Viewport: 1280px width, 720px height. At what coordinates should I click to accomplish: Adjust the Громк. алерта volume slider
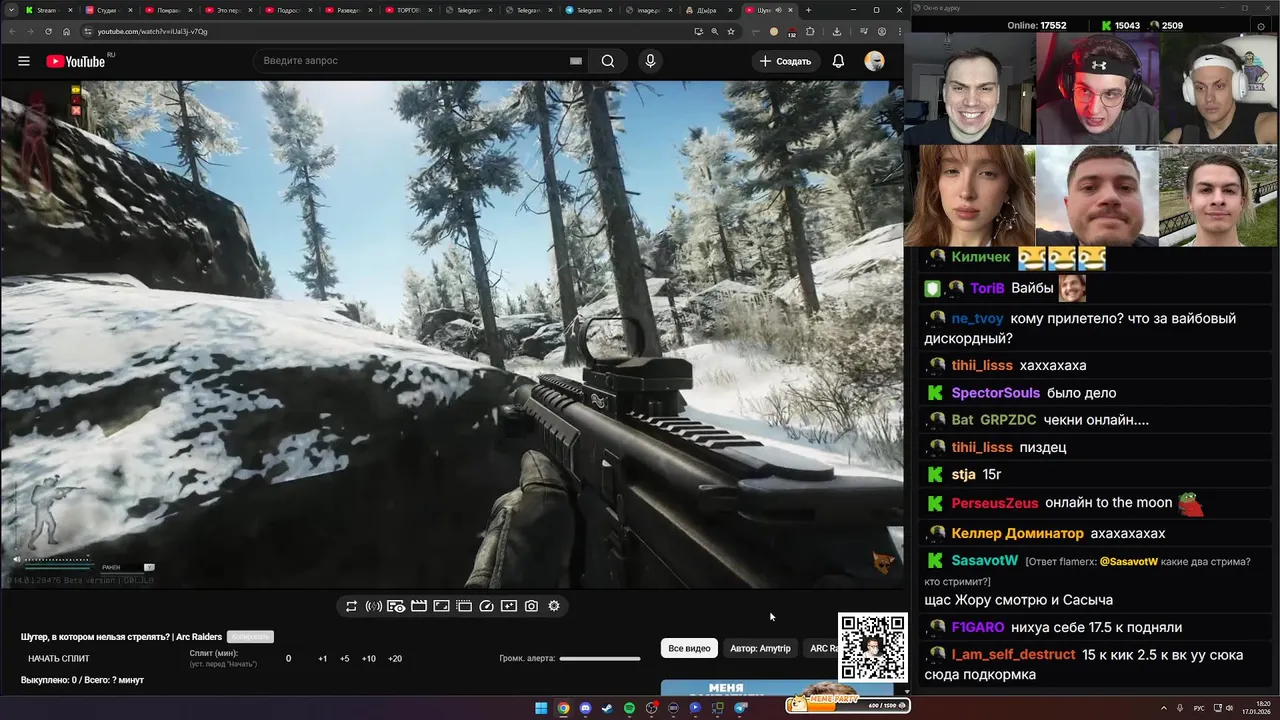pyautogui.click(x=600, y=659)
